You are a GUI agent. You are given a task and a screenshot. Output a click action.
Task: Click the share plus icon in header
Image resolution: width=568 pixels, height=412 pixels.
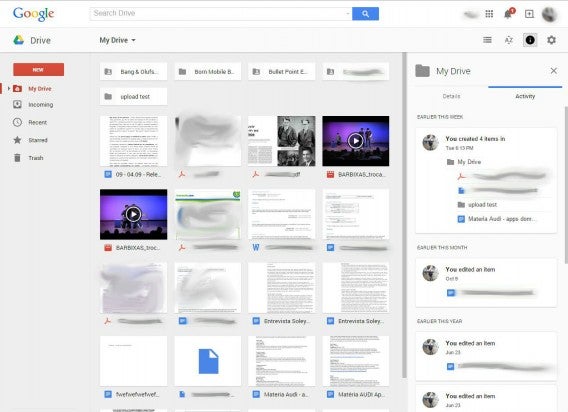tap(529, 14)
